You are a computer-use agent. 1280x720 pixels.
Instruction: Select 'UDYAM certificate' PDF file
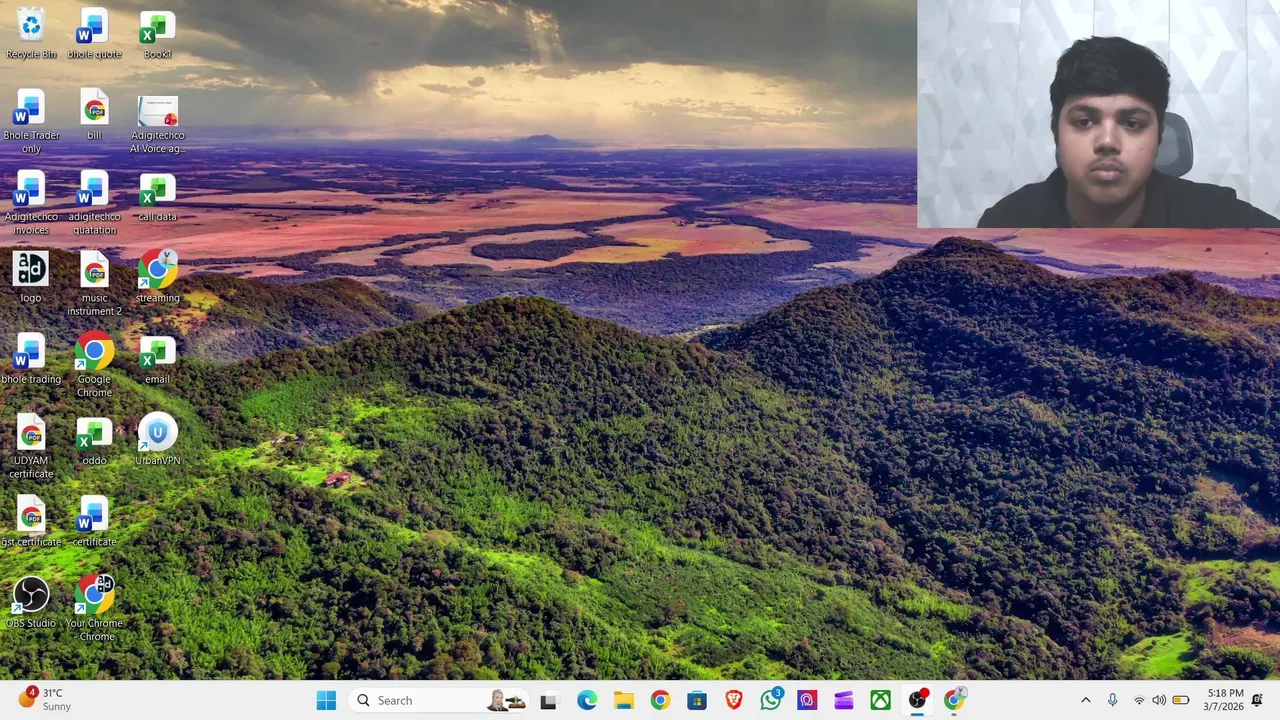pyautogui.click(x=31, y=446)
